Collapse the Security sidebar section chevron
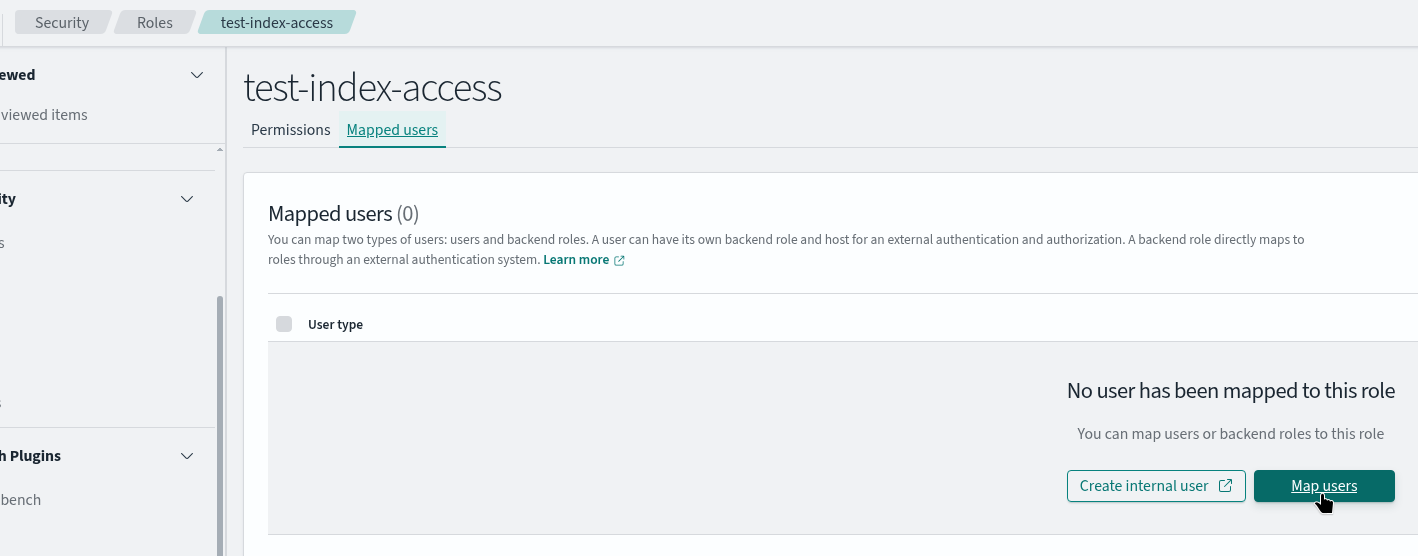The image size is (1418, 556). point(187,199)
